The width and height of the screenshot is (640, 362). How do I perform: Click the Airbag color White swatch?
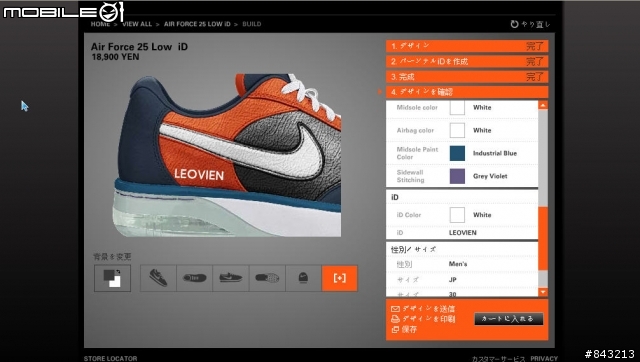[x=457, y=131]
